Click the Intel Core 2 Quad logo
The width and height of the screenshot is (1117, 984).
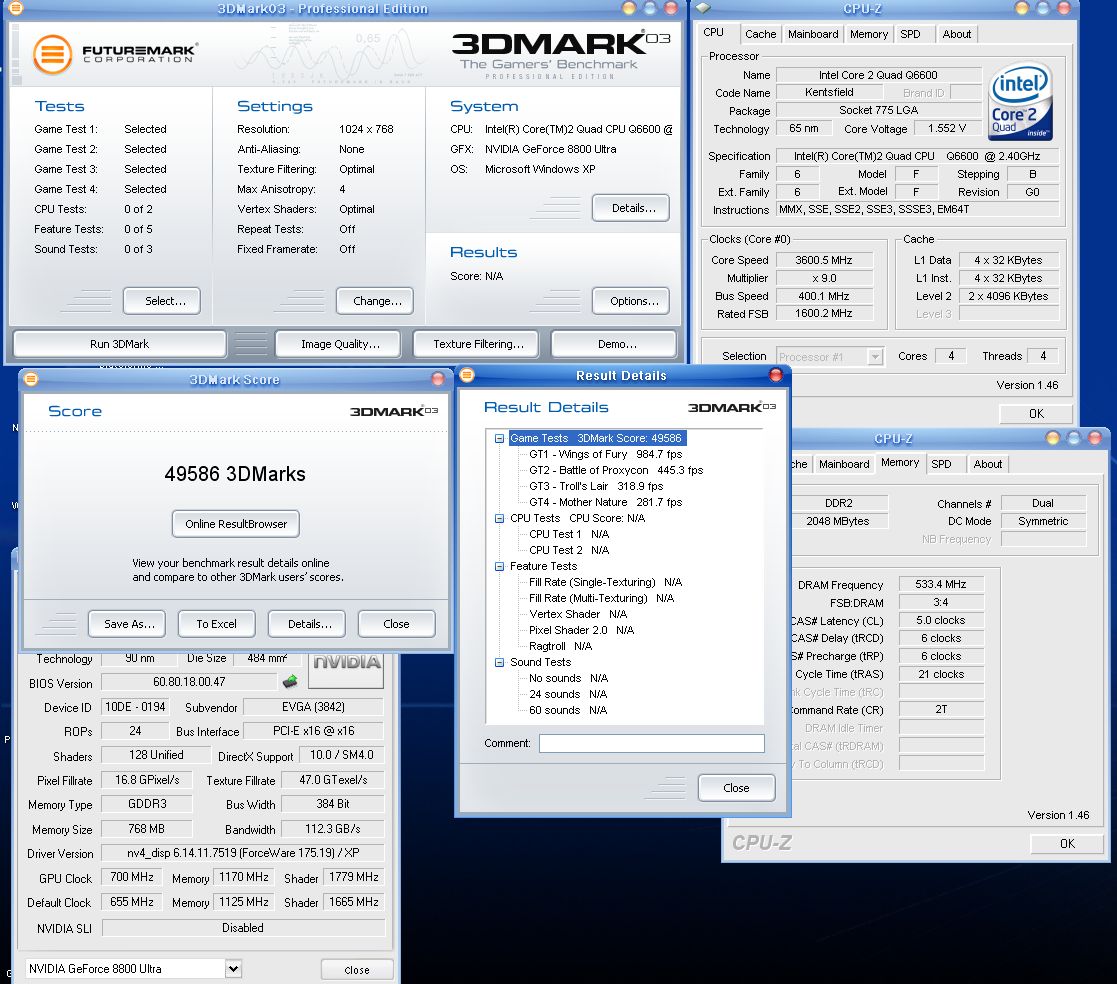(x=1021, y=101)
